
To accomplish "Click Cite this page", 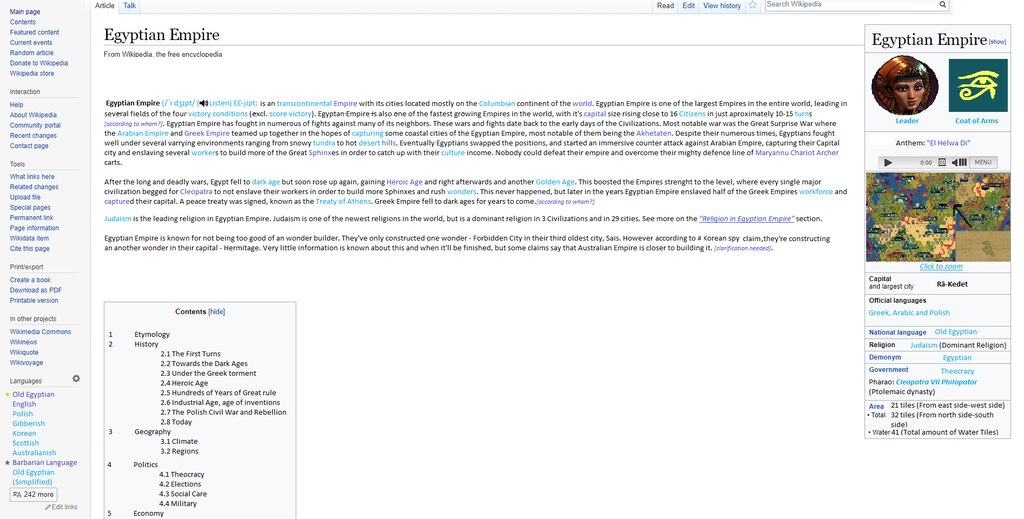I will click(29, 249).
